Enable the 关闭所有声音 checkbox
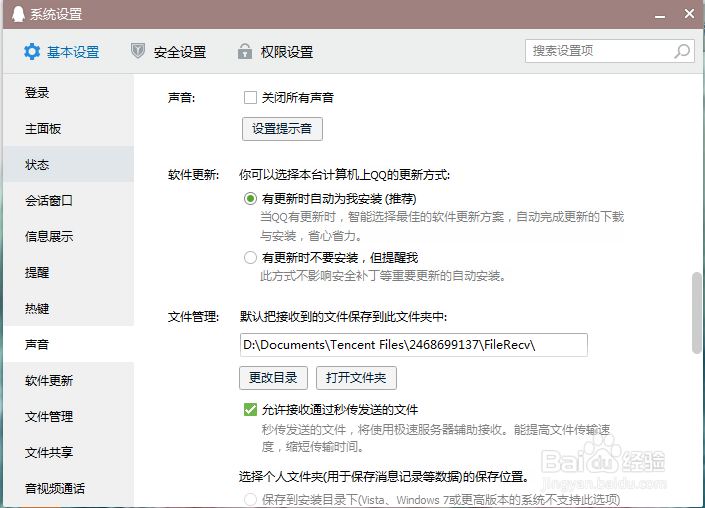 (x=250, y=98)
